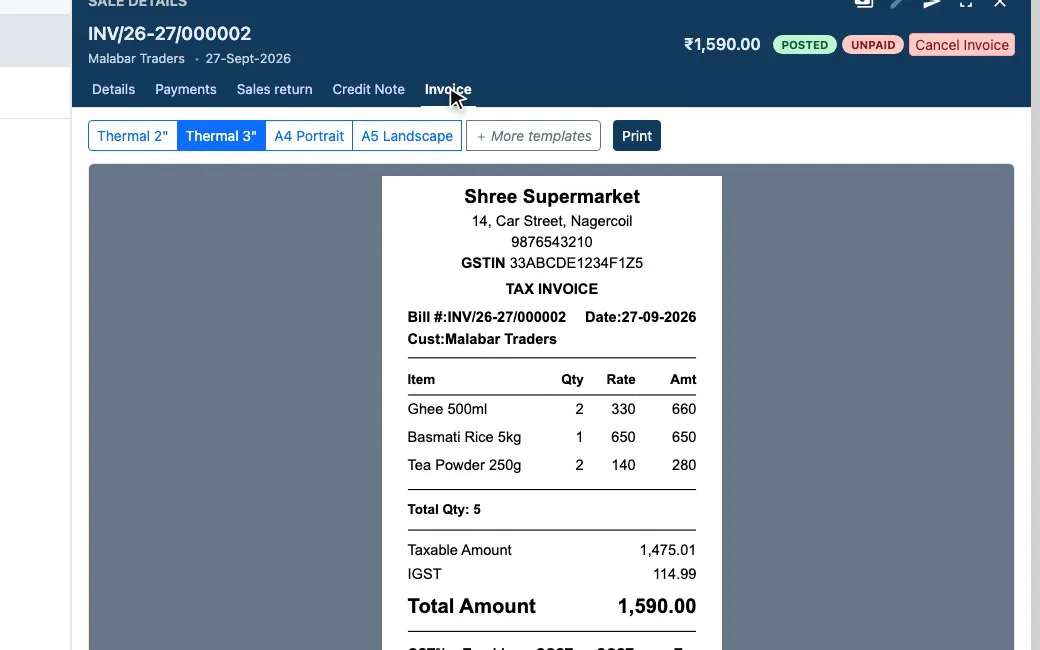
Task: Click the Rate column header
Action: (621, 379)
